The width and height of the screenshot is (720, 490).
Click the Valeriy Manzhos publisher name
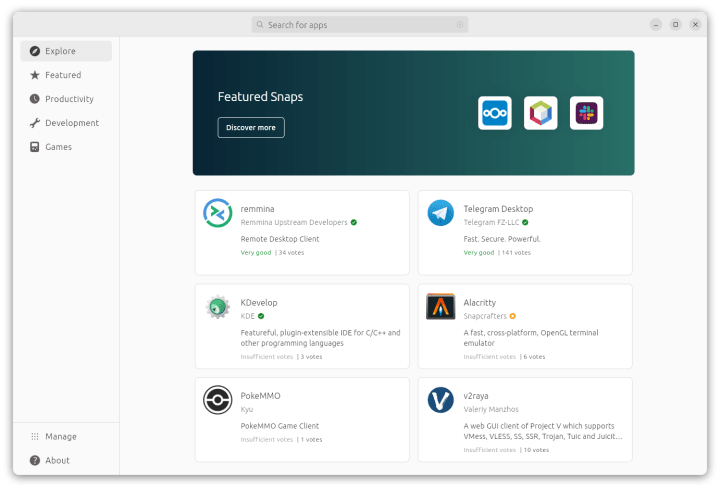491,409
